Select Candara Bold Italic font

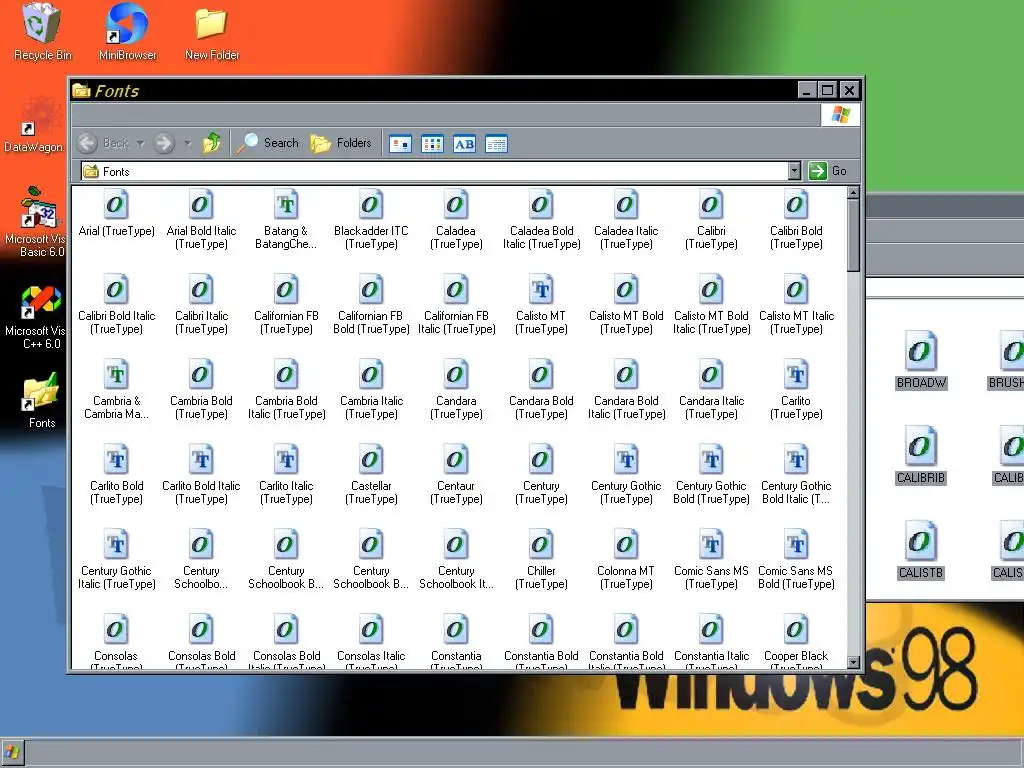click(626, 389)
